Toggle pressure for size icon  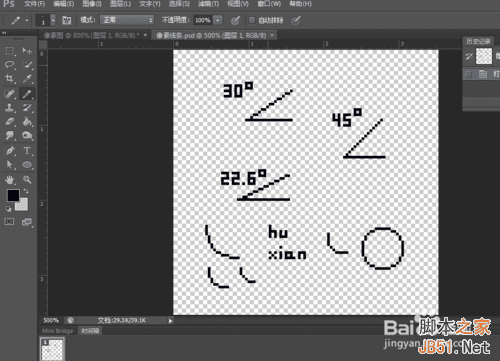295,21
